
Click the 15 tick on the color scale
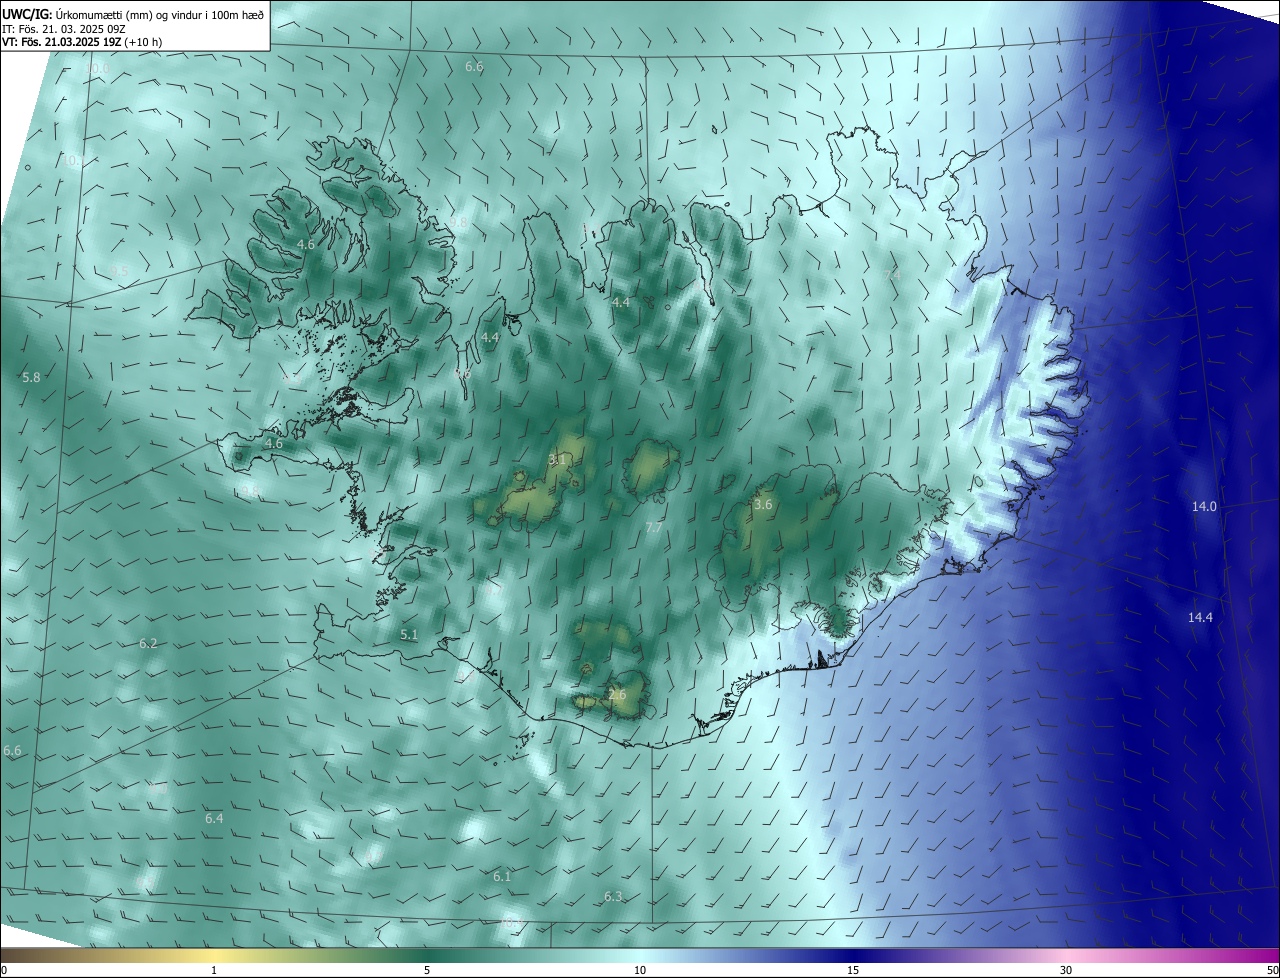point(853,971)
